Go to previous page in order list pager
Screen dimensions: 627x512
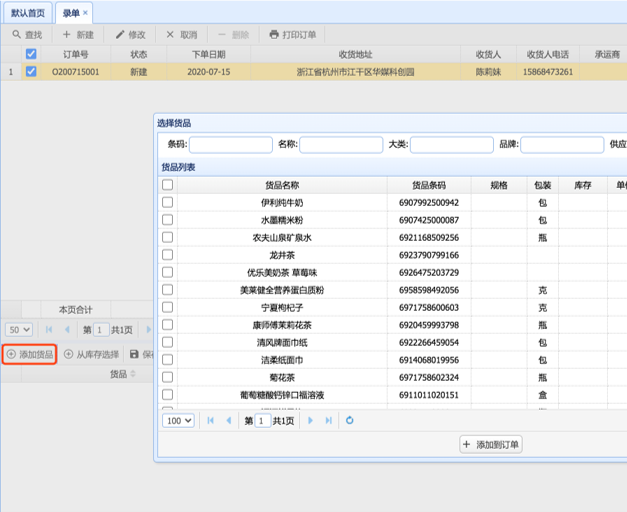point(67,330)
